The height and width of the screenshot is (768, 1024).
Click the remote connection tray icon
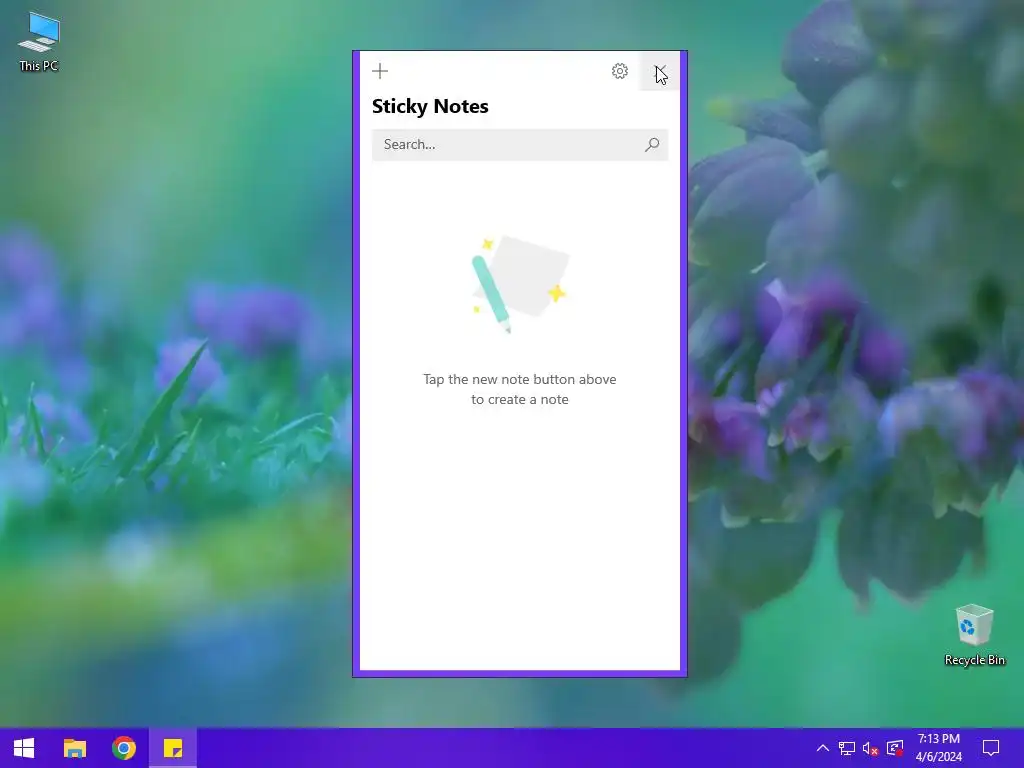click(895, 748)
